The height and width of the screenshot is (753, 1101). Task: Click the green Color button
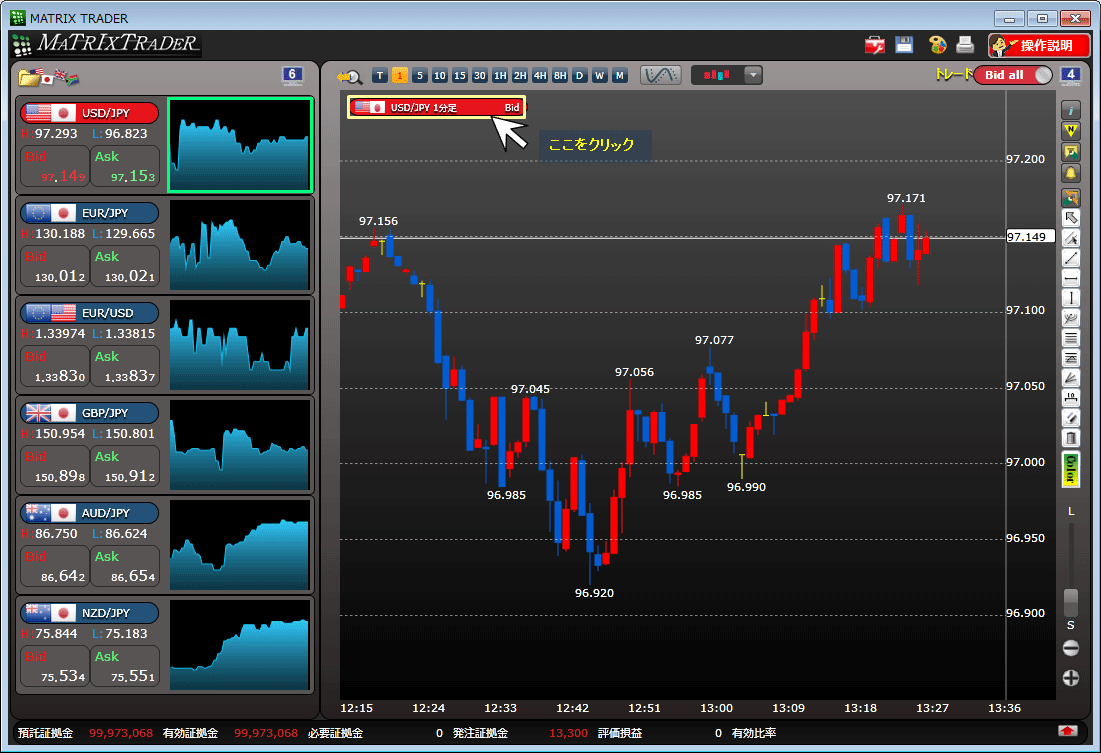(1070, 469)
